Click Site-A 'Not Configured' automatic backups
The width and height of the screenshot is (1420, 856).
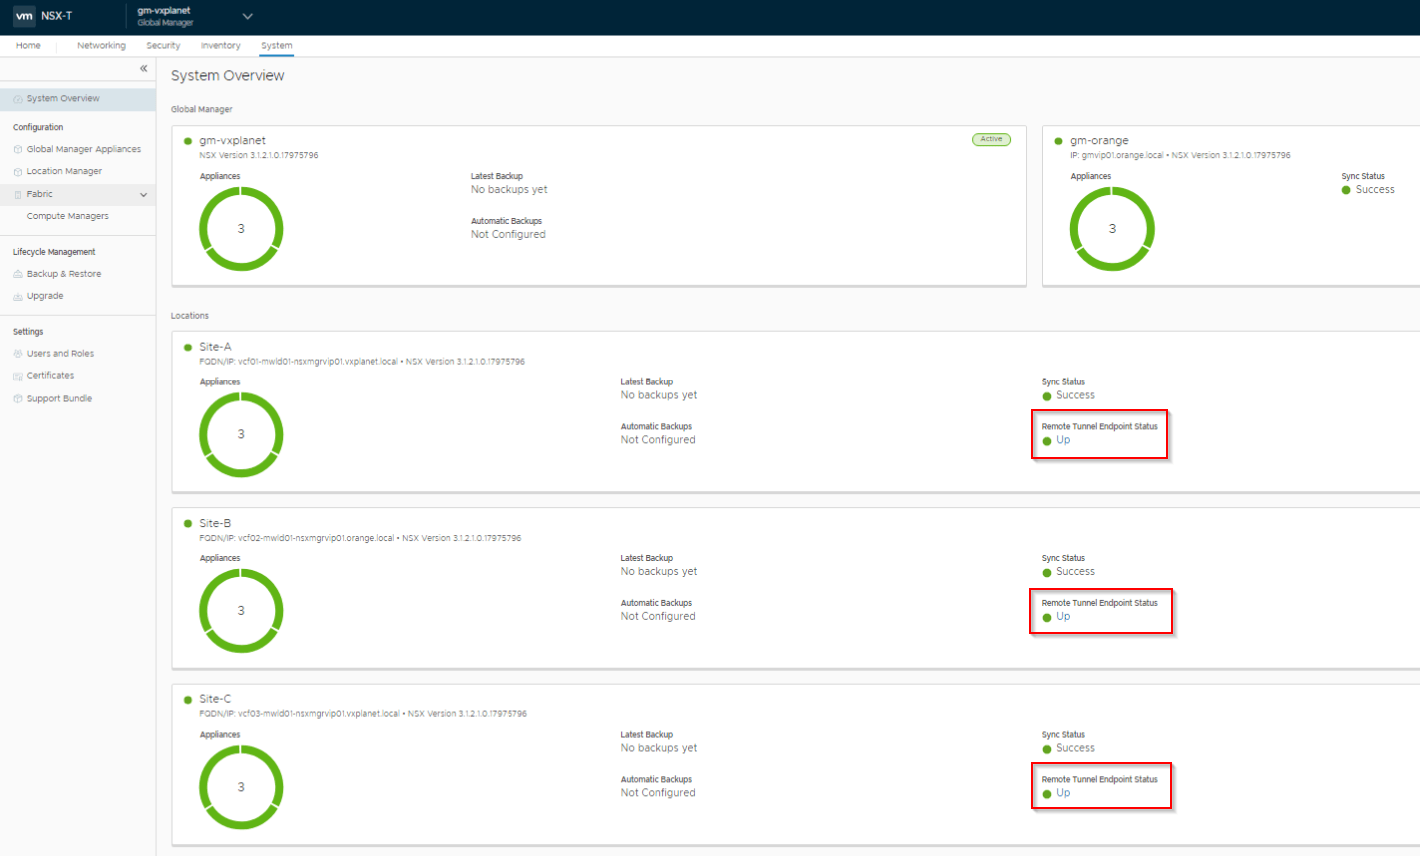[658, 440]
